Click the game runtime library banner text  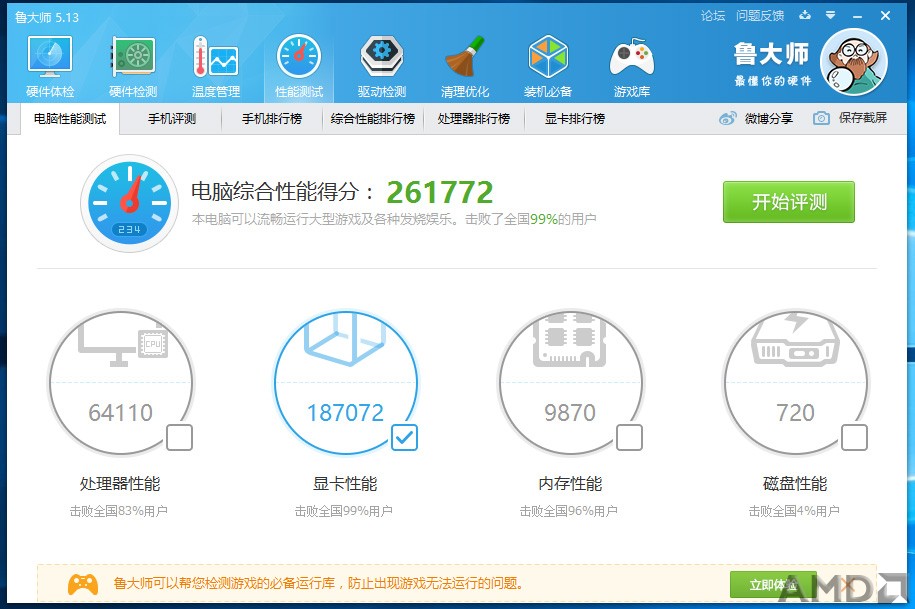318,583
